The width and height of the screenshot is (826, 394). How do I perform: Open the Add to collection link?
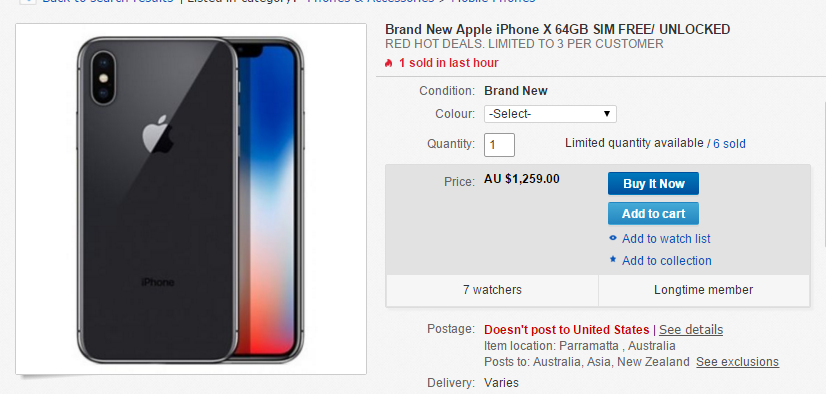tap(666, 261)
